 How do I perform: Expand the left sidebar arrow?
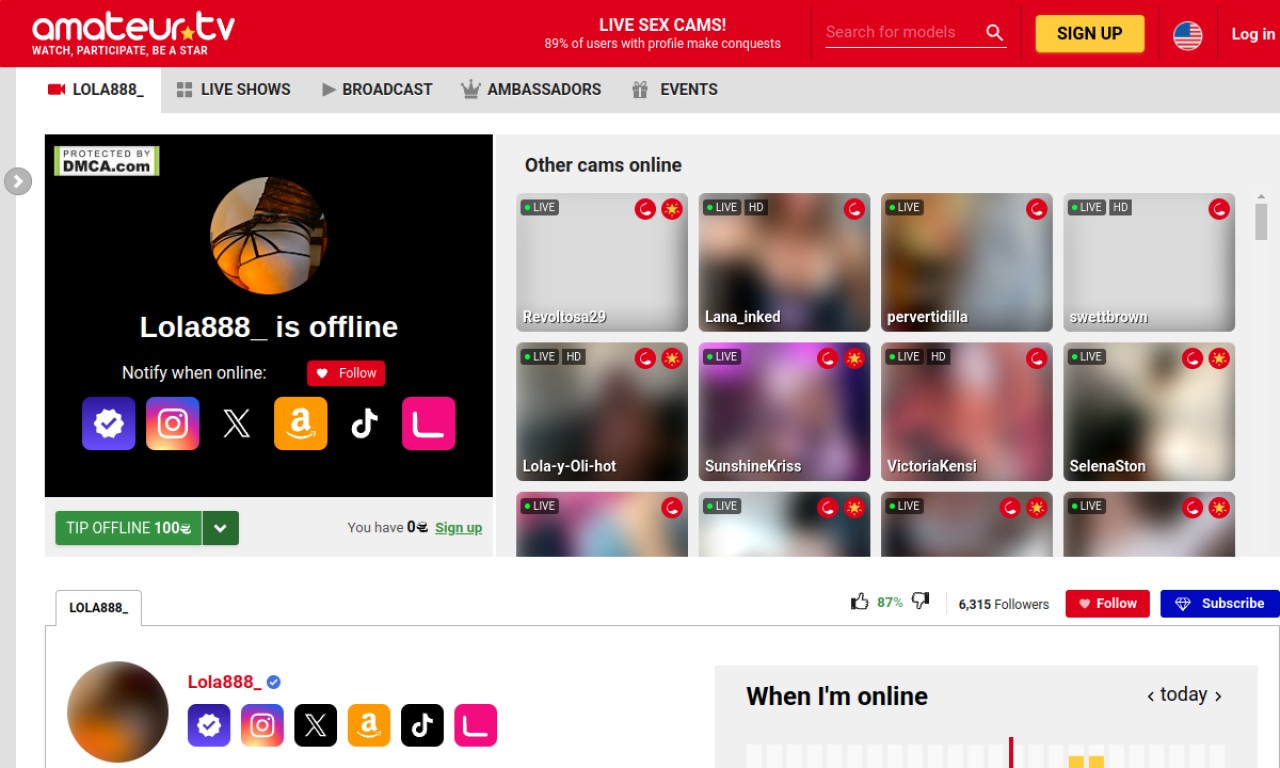click(x=18, y=181)
